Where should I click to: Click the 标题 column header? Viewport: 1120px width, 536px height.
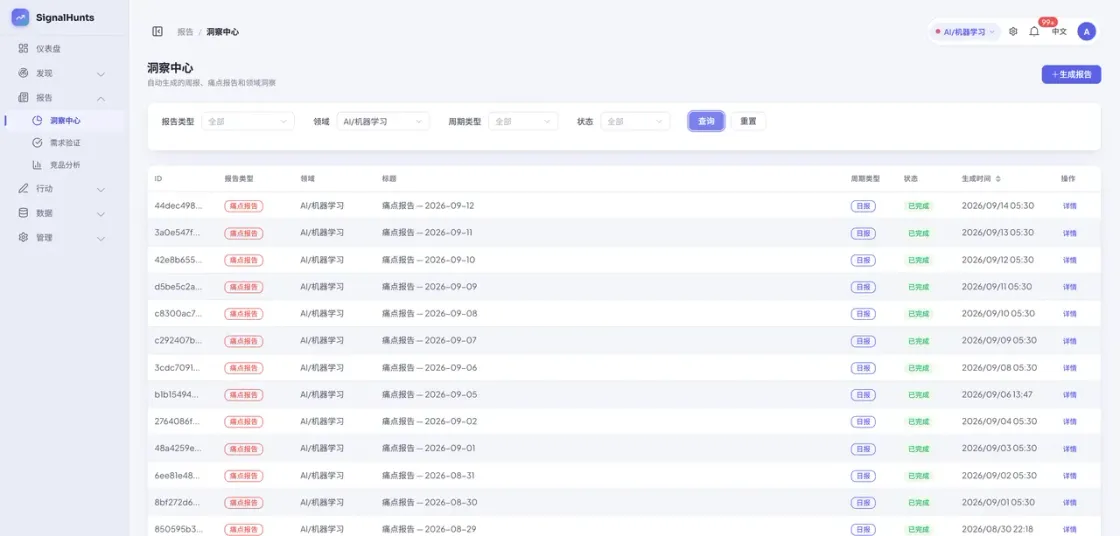click(x=389, y=179)
